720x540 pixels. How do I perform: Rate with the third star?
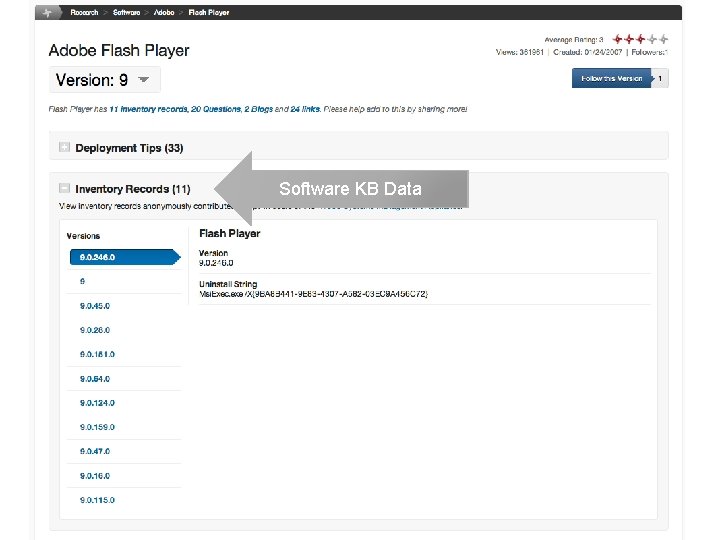point(641,39)
